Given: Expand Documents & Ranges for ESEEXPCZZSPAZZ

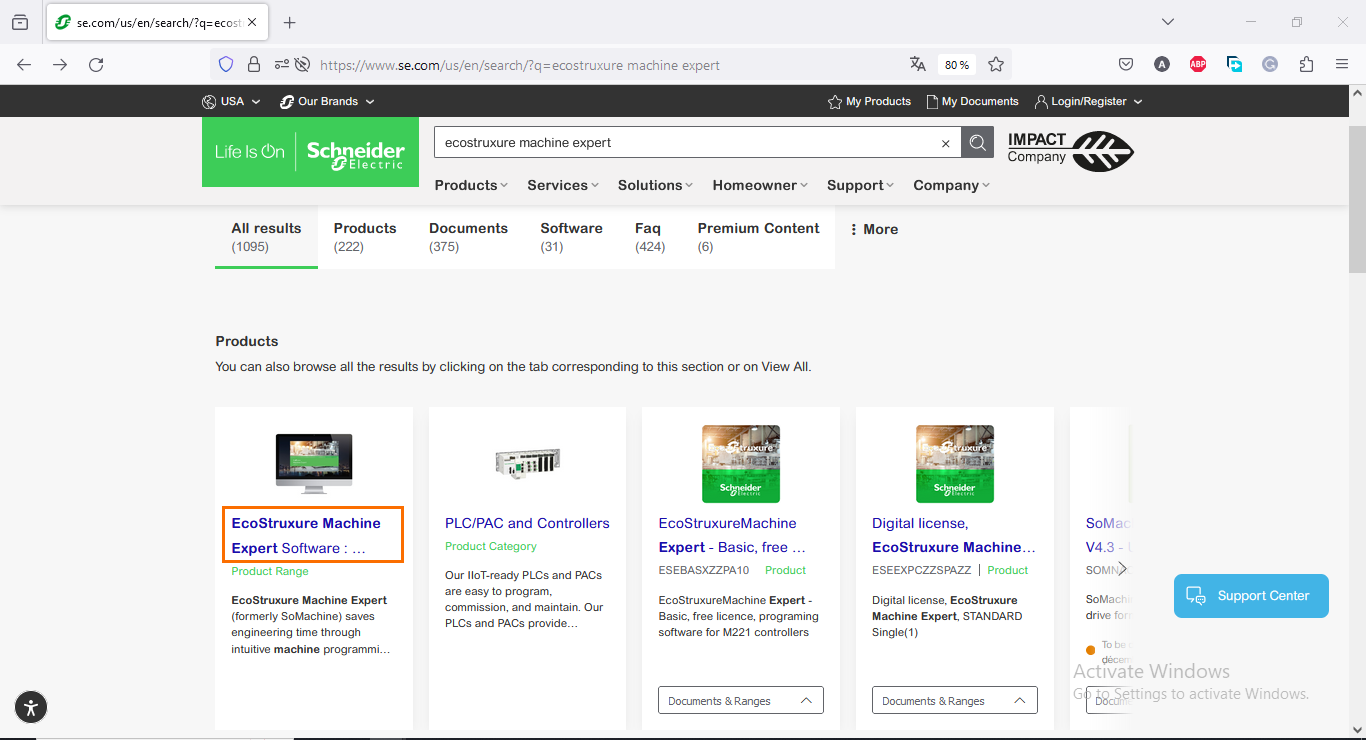Looking at the screenshot, I should 955,700.
